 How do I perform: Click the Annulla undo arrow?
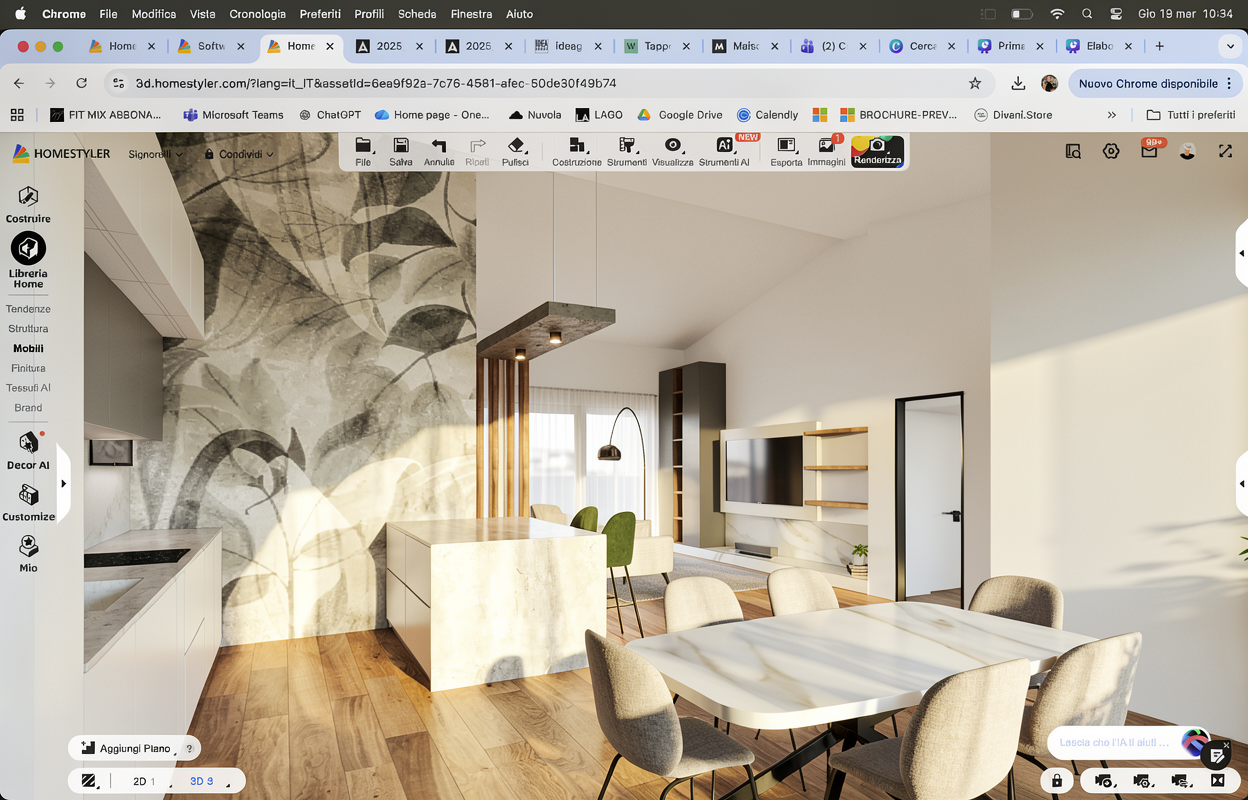438,151
